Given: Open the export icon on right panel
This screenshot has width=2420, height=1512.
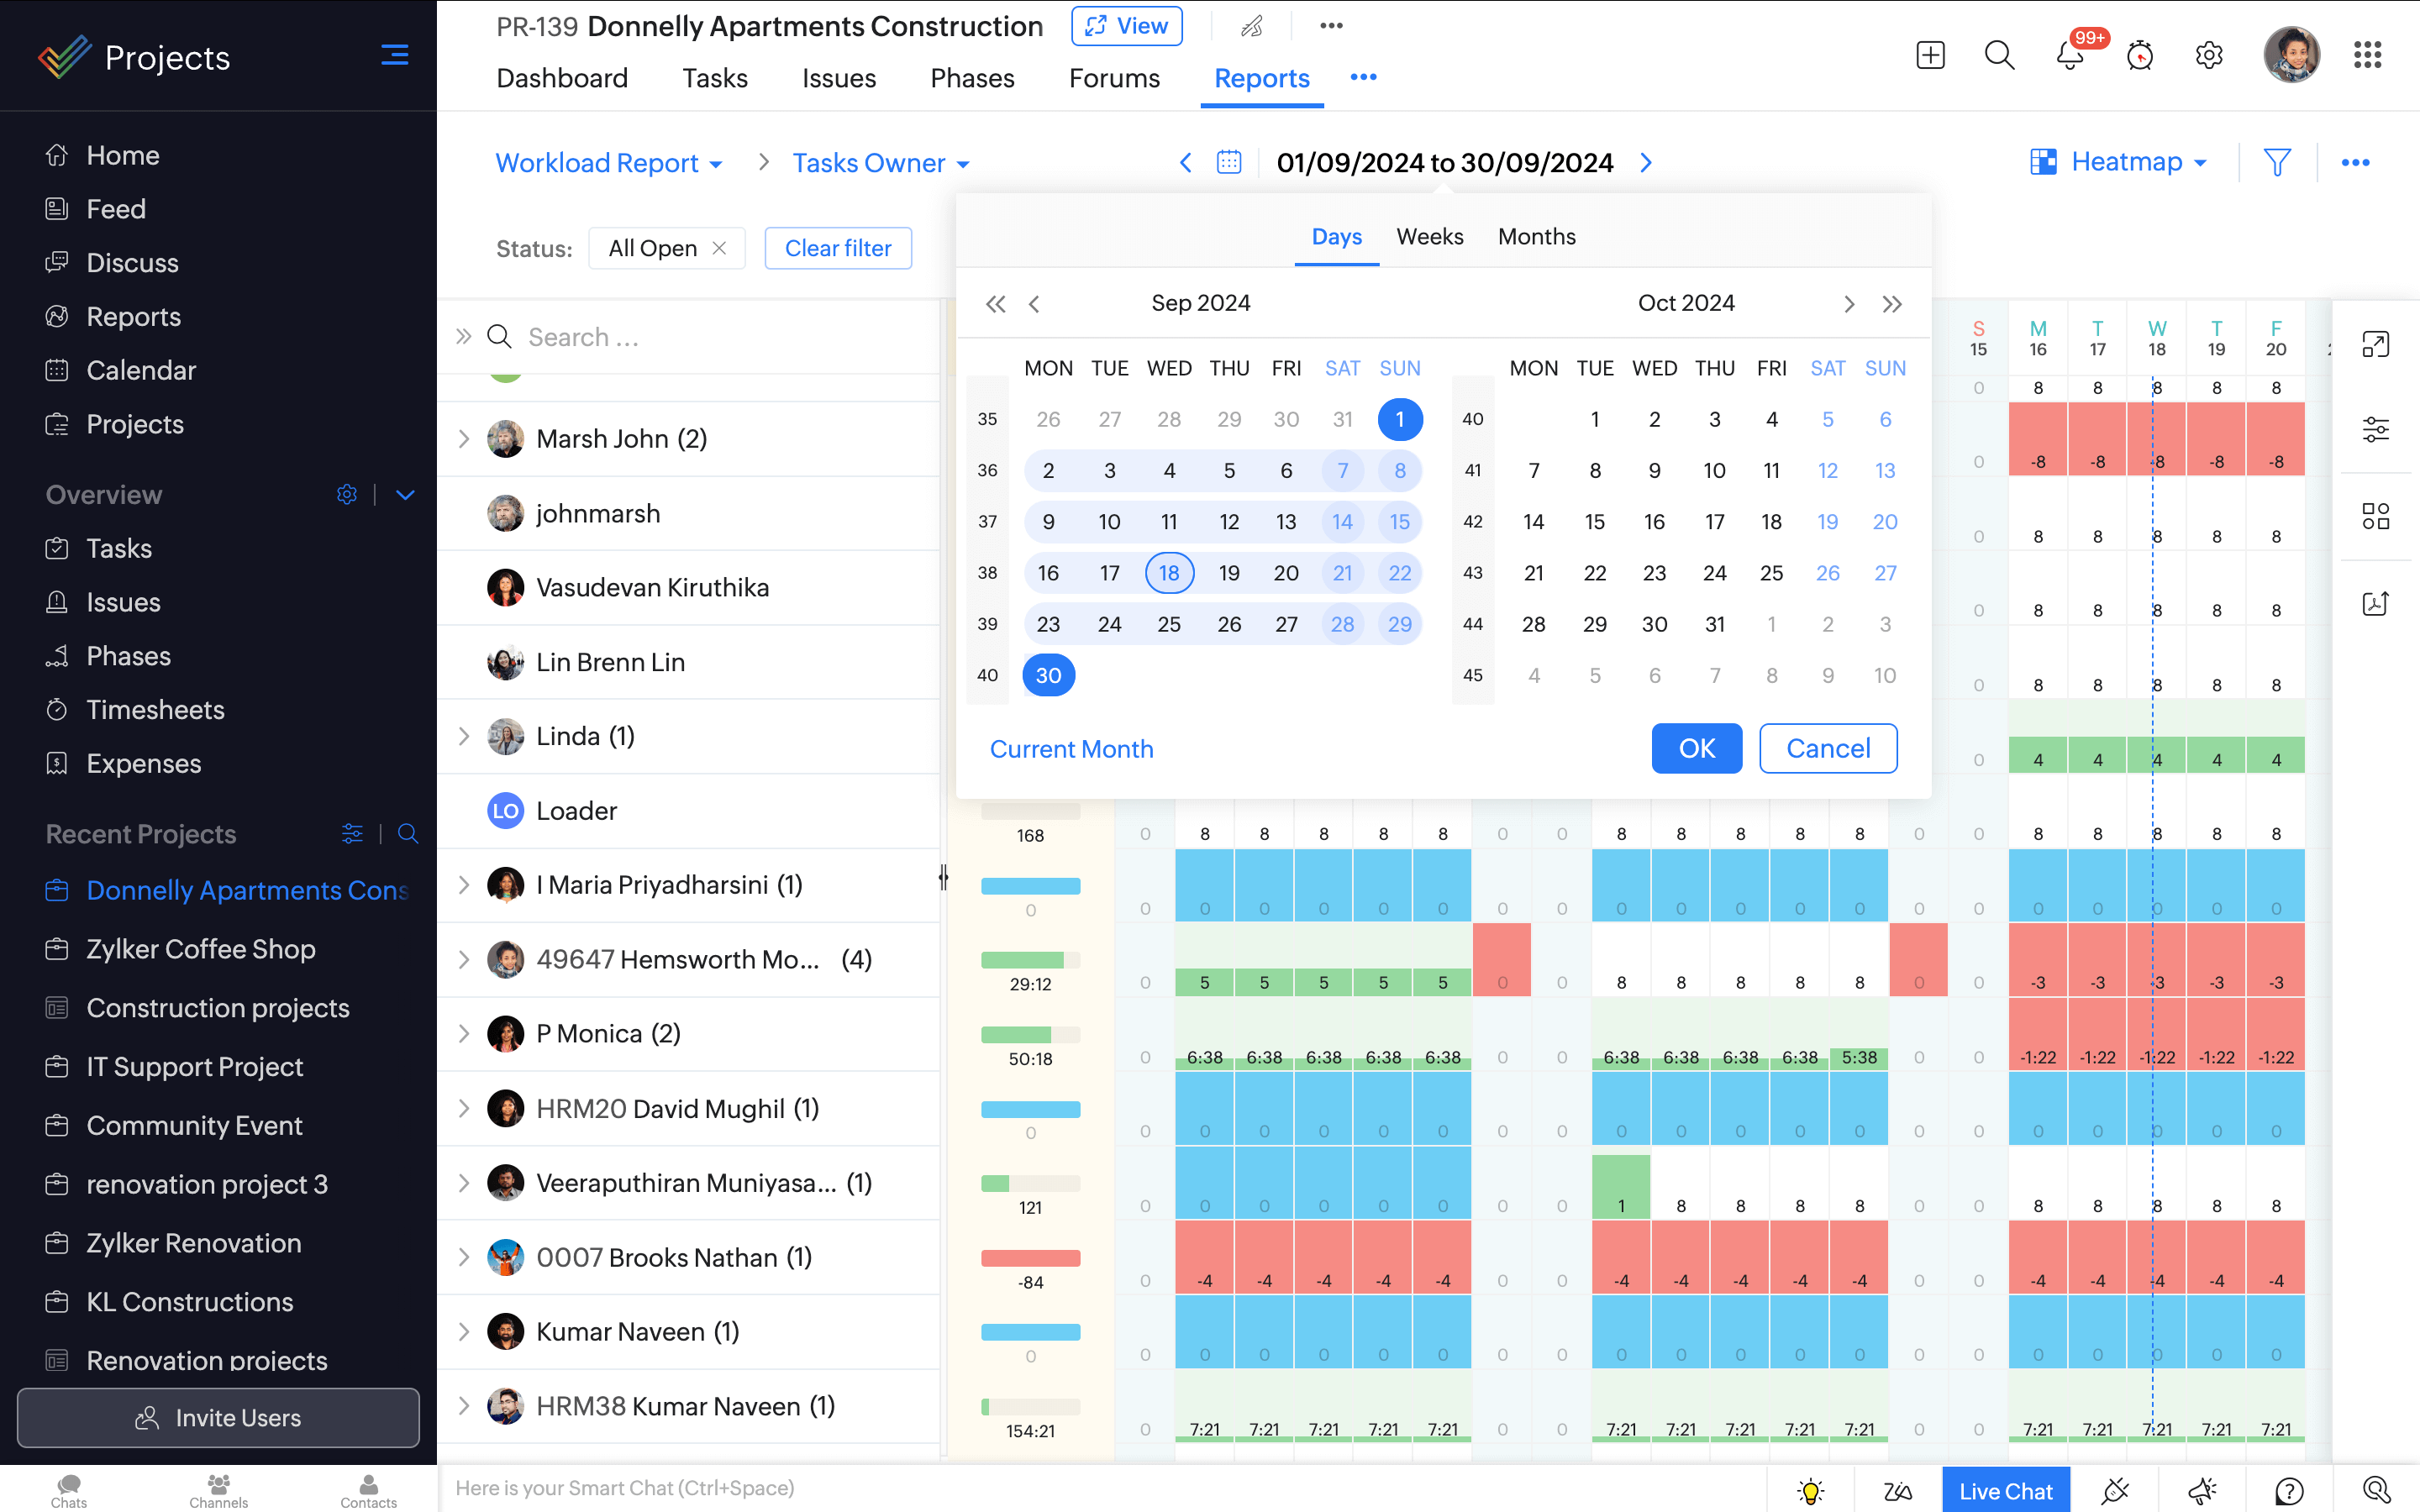Looking at the screenshot, I should pyautogui.click(x=2375, y=604).
